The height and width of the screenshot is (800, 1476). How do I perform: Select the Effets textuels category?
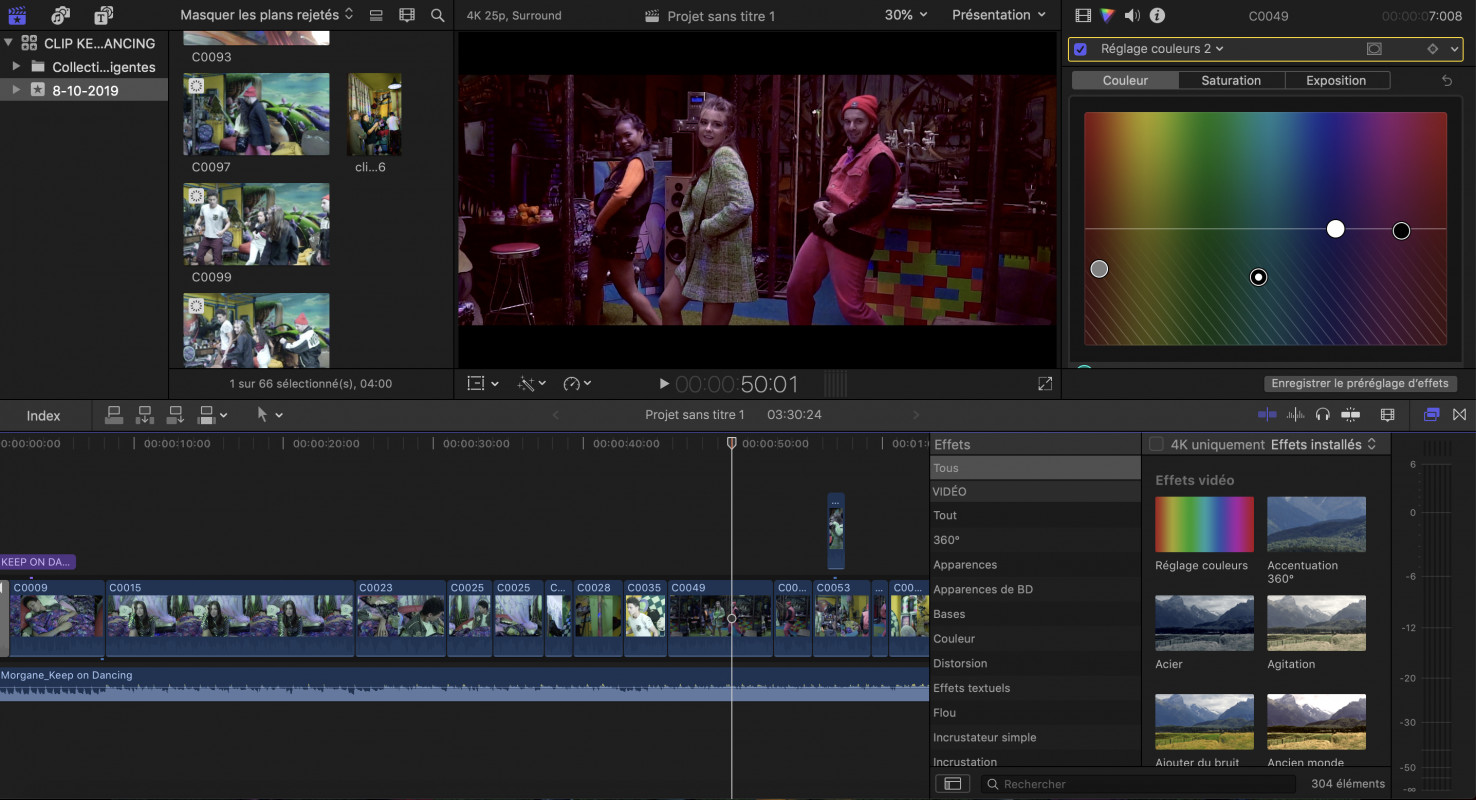click(x=1035, y=688)
